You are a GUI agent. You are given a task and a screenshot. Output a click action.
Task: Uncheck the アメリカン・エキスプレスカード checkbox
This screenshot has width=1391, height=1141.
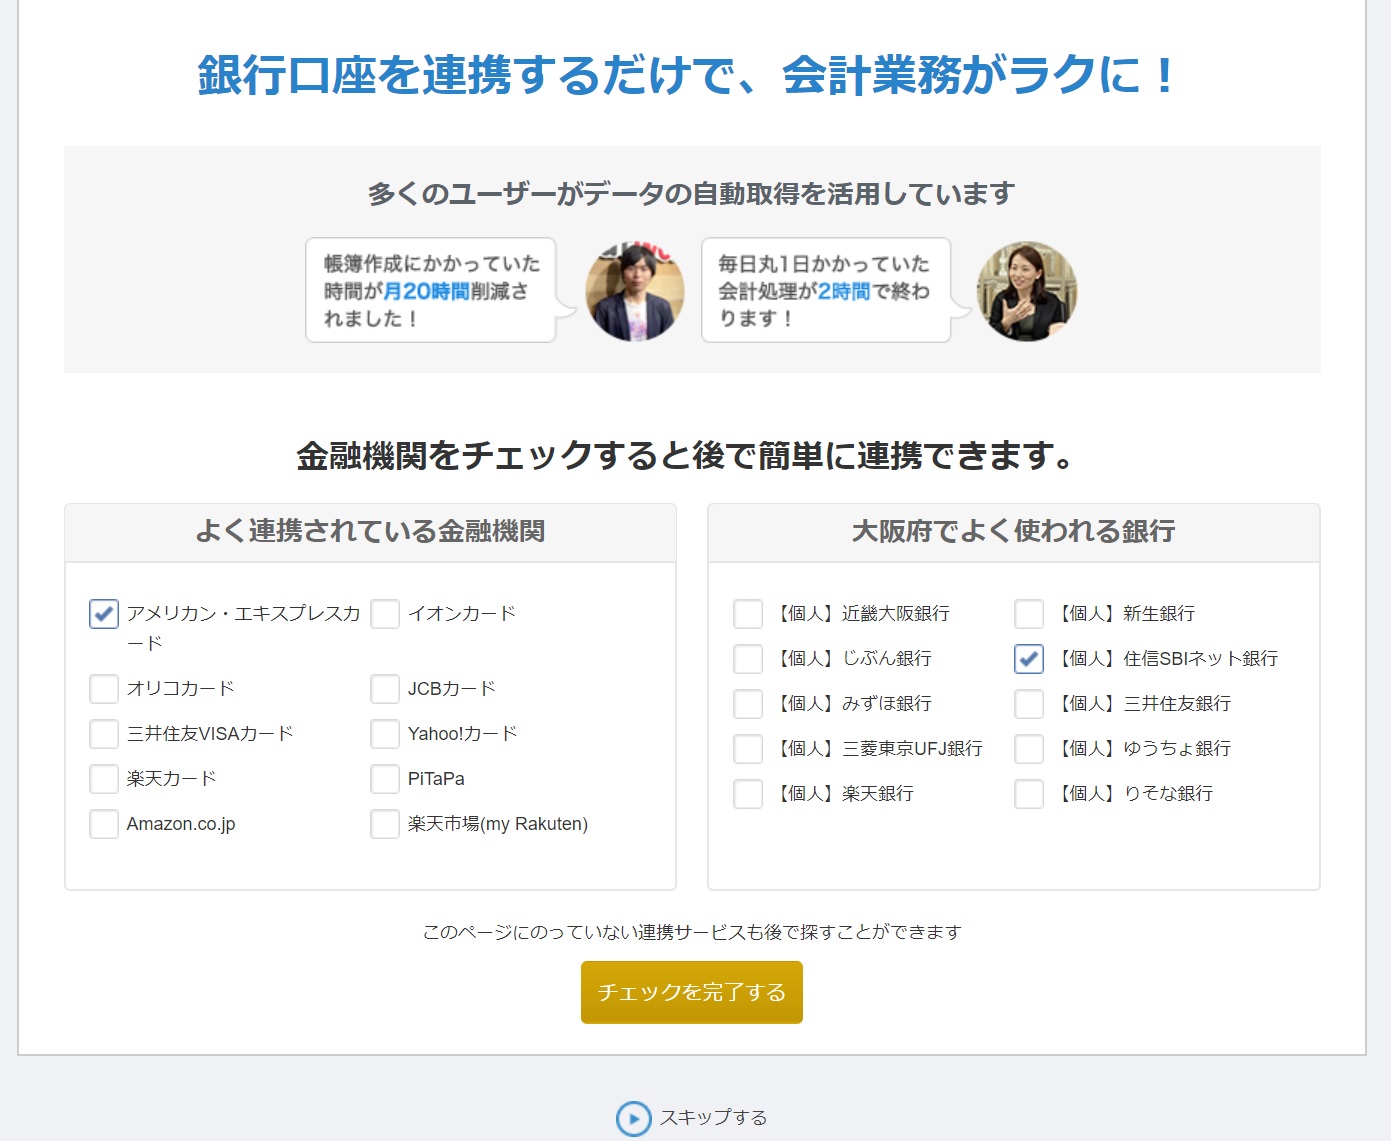(x=104, y=614)
